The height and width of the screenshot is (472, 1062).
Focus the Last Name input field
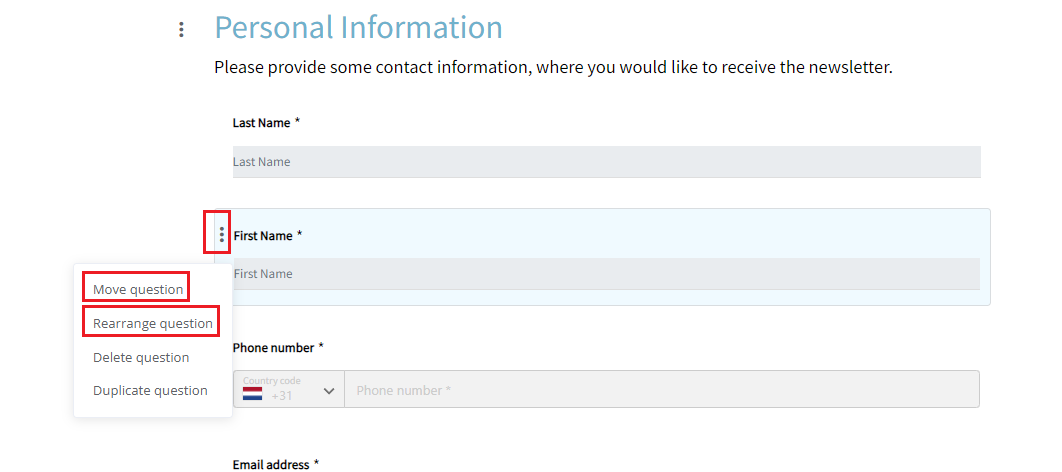click(606, 162)
